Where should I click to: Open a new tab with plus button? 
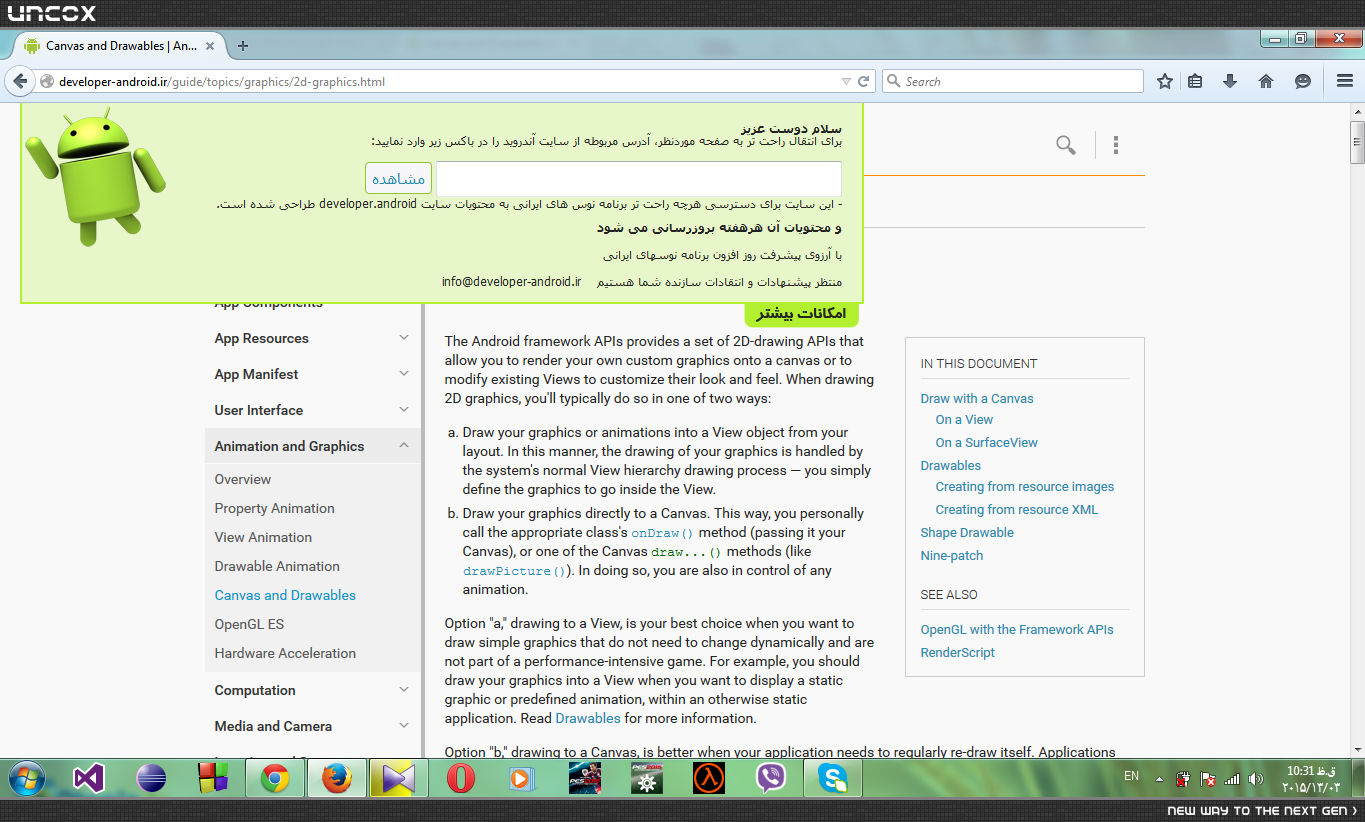(x=243, y=45)
